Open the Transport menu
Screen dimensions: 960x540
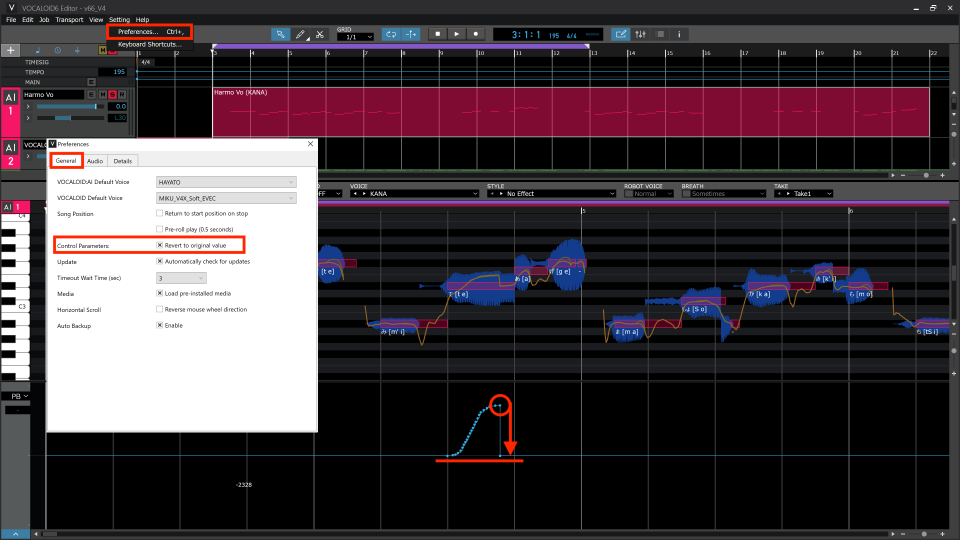pyautogui.click(x=69, y=20)
